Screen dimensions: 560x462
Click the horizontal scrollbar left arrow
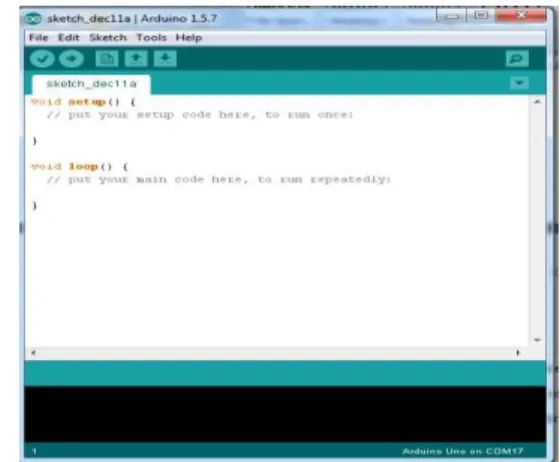click(x=33, y=353)
